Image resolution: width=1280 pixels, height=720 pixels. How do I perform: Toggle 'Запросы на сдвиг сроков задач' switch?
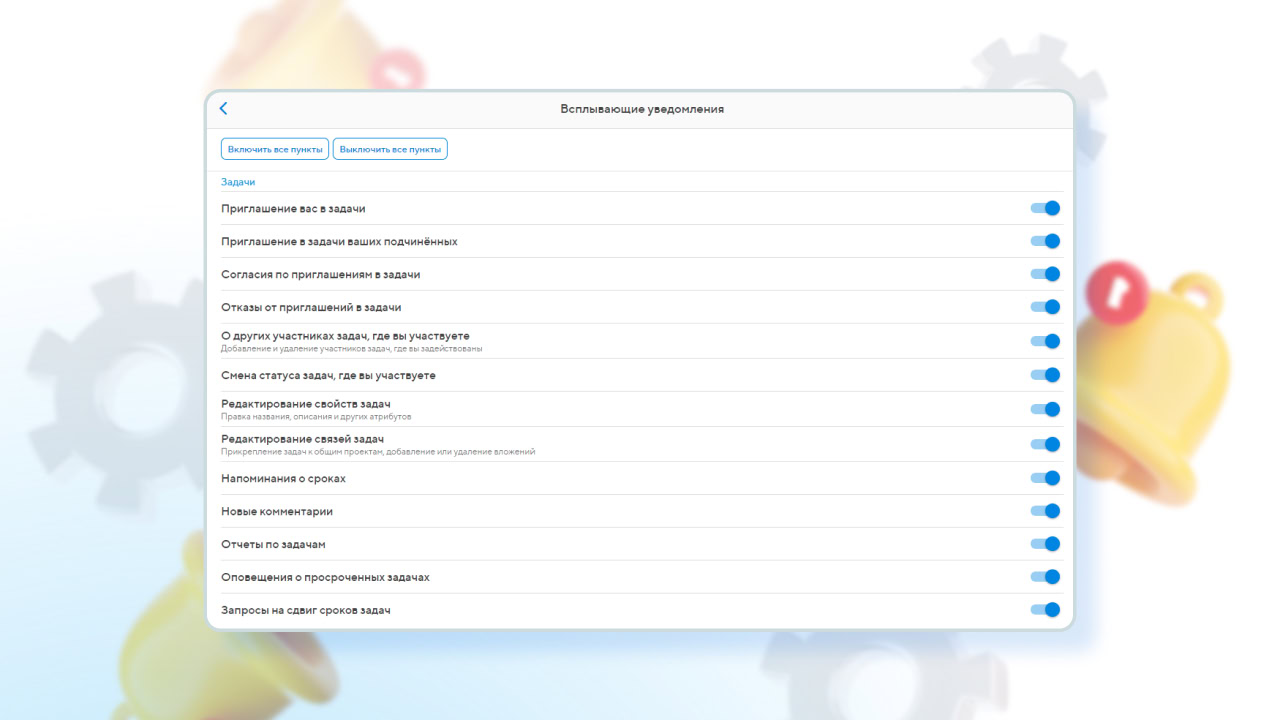pyautogui.click(x=1045, y=610)
